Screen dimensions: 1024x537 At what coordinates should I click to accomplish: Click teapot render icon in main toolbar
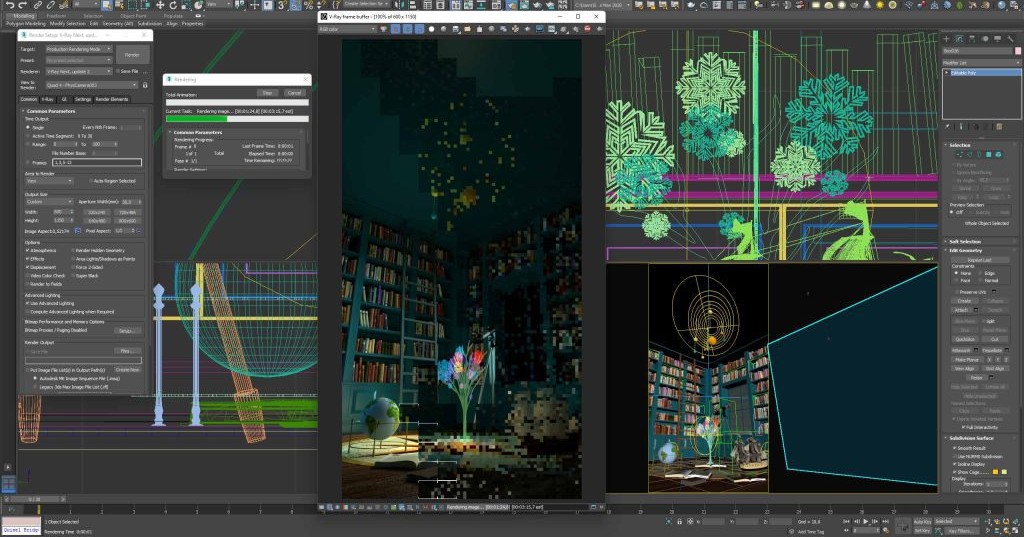691,5
